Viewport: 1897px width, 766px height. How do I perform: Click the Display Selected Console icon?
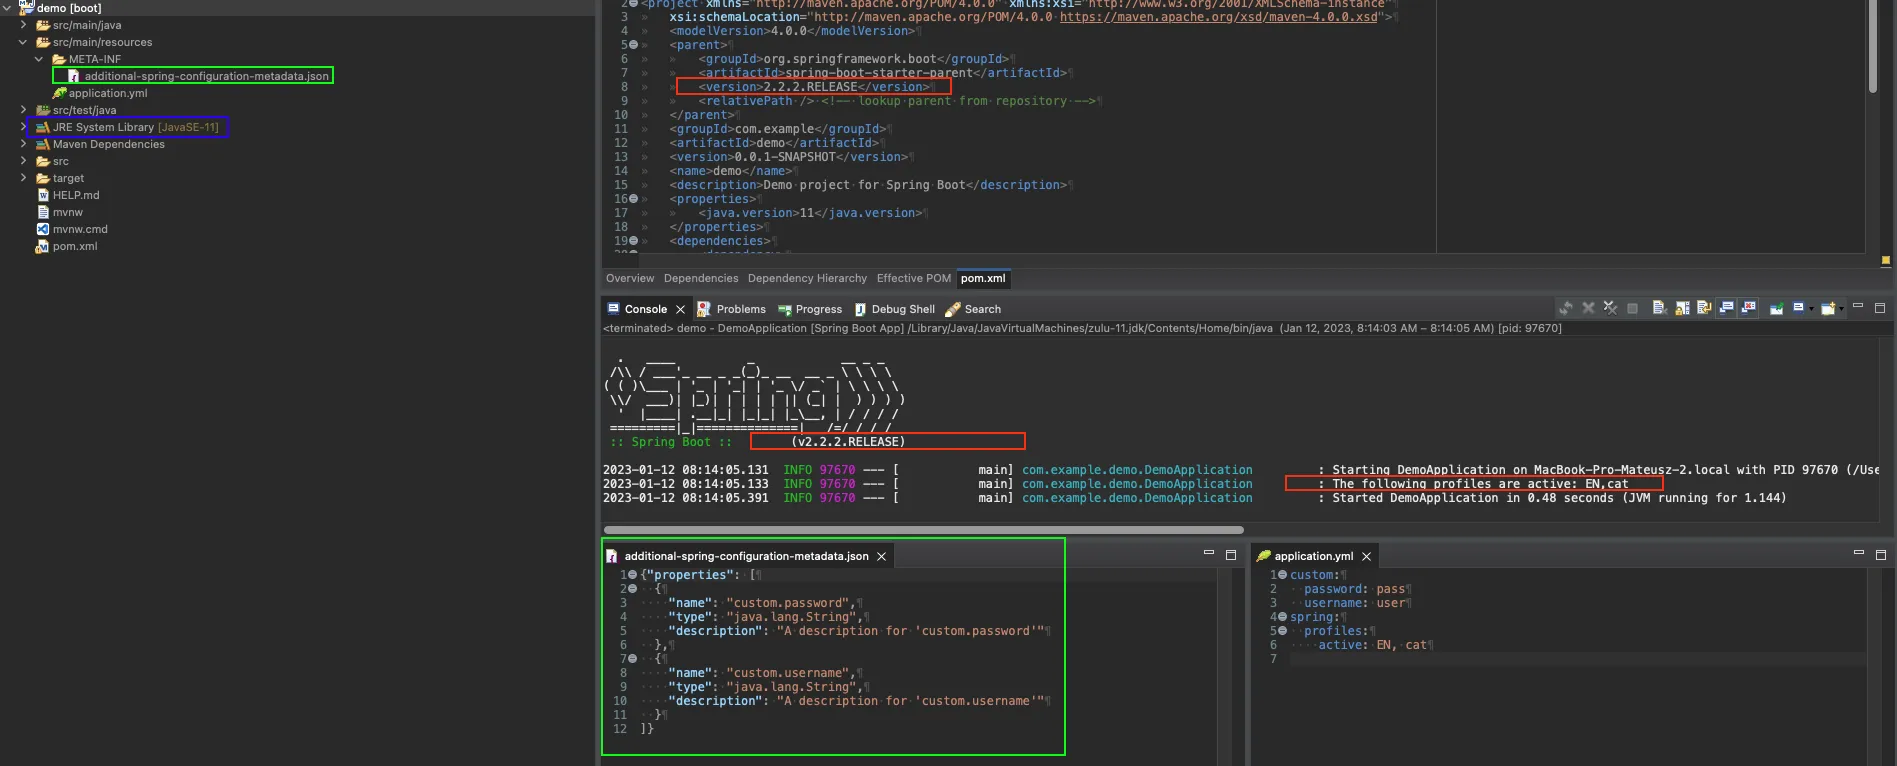(1798, 308)
